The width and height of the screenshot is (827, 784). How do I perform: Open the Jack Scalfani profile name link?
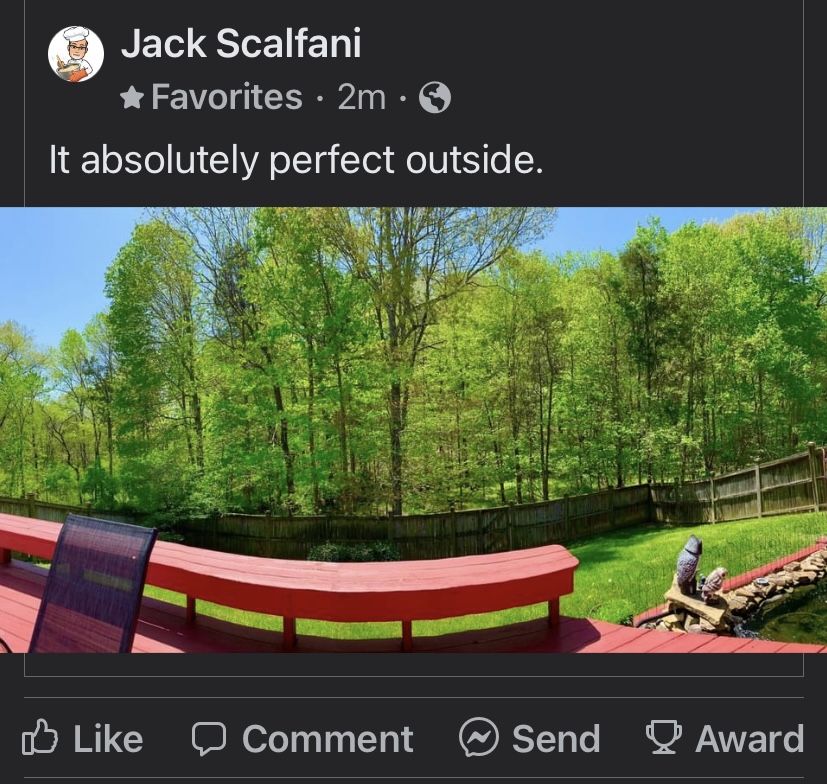coord(241,43)
